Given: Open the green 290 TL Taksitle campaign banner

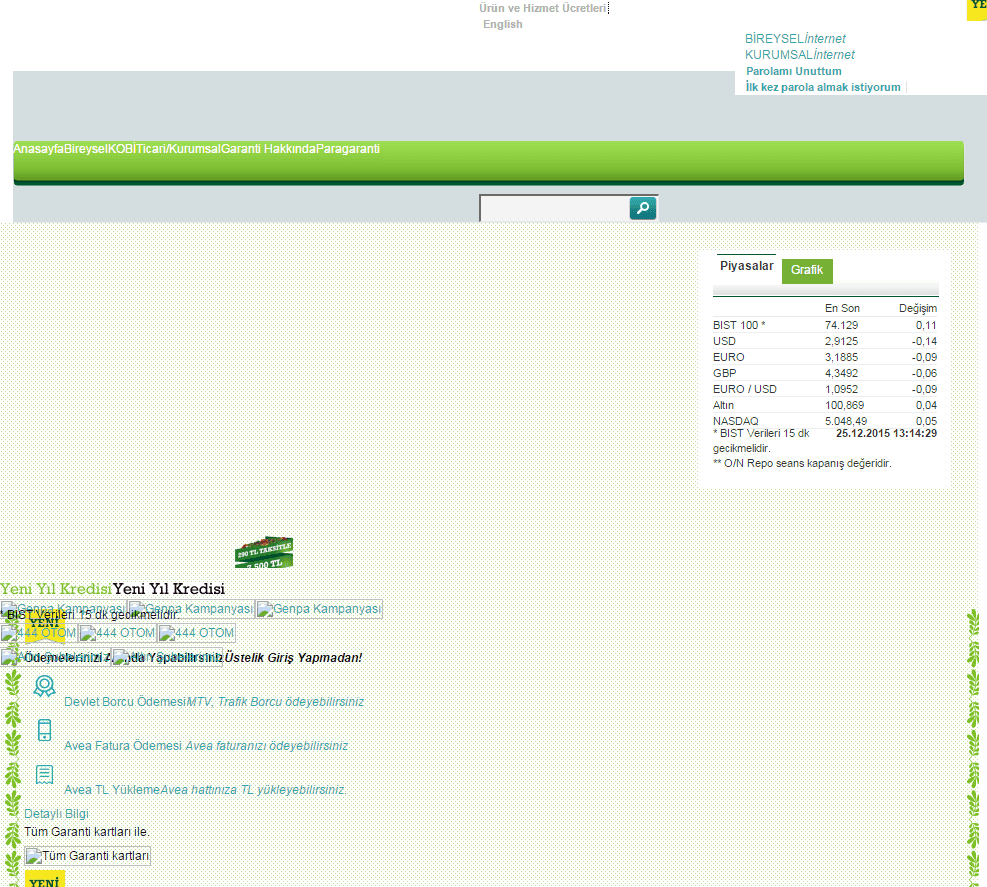Looking at the screenshot, I should pyautogui.click(x=264, y=552).
